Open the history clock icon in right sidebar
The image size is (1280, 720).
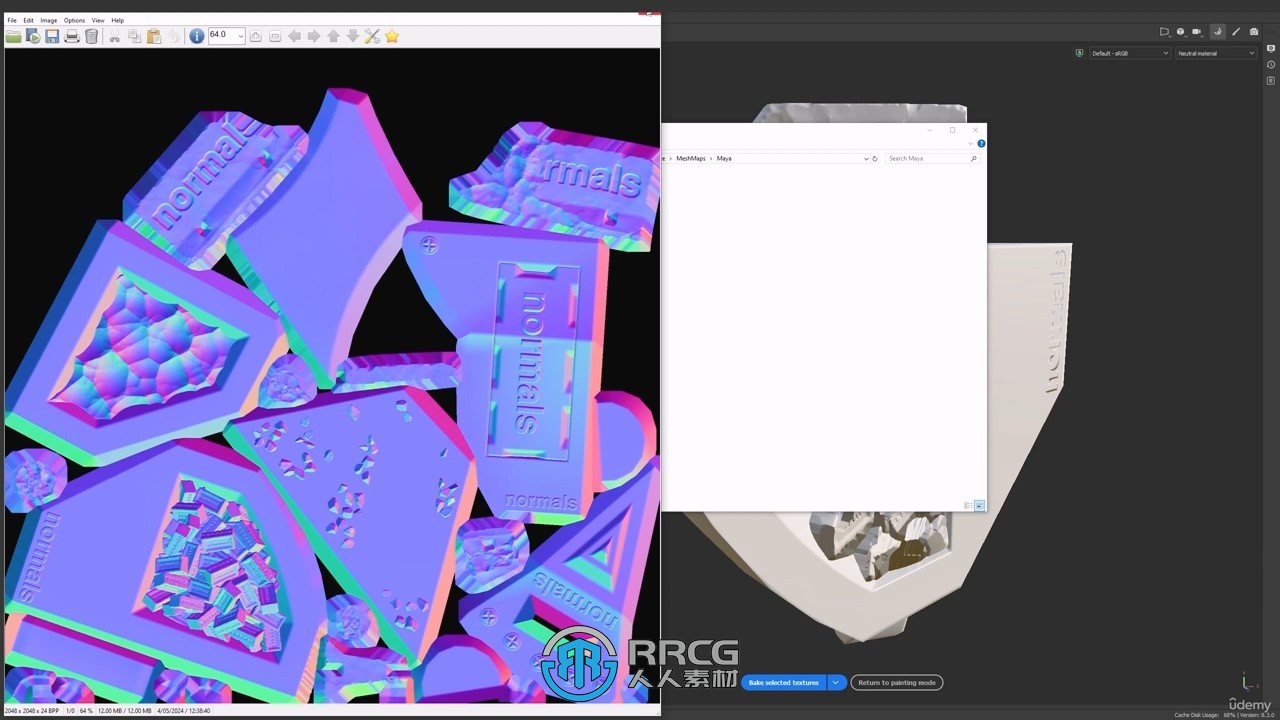tap(1271, 65)
